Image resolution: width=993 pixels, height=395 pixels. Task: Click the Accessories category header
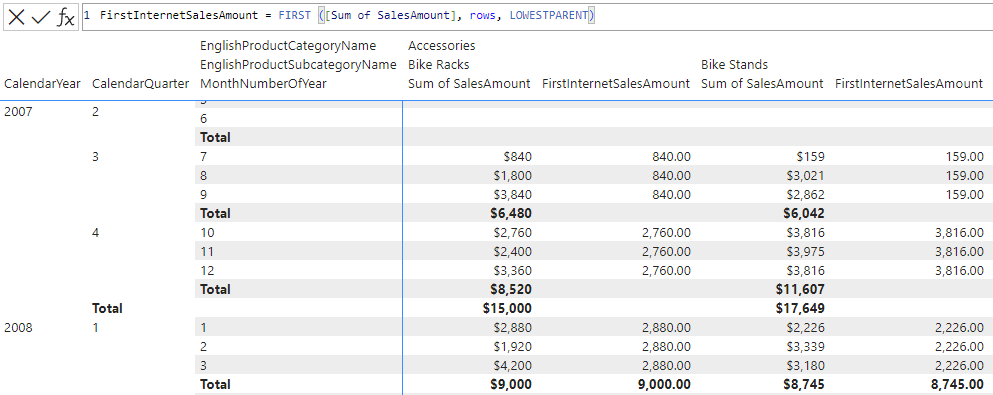[441, 46]
